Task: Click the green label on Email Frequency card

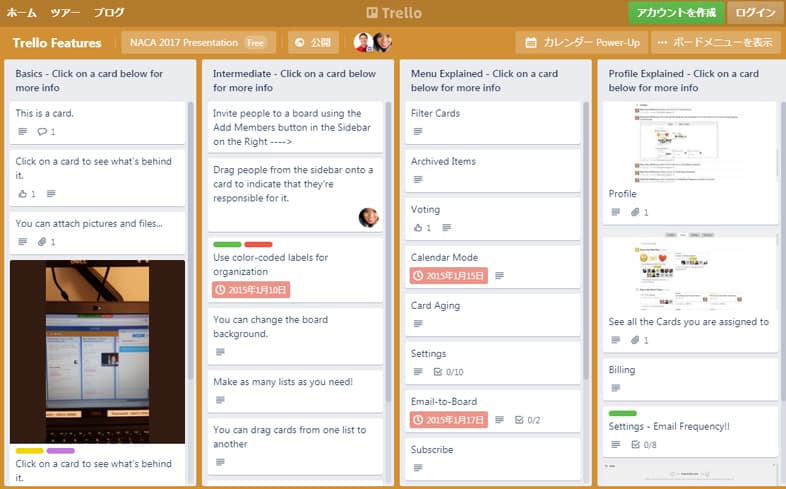Action: coord(623,413)
